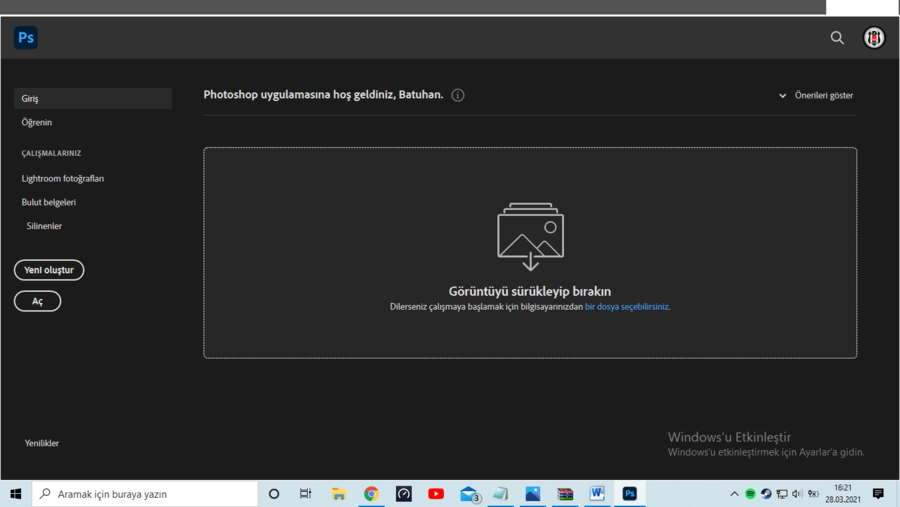
Task: Open the volume tray icon
Action: click(x=797, y=494)
